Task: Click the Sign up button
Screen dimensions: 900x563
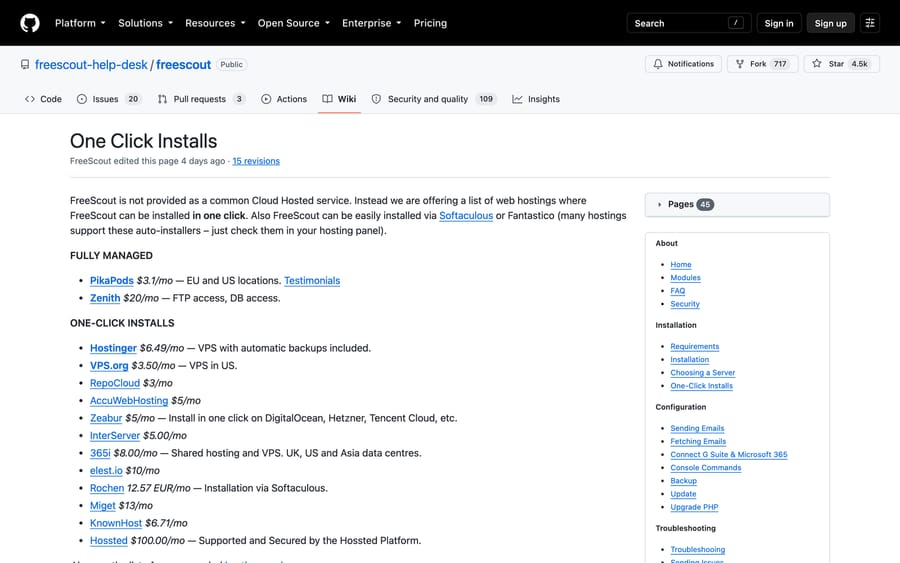Action: (830, 23)
